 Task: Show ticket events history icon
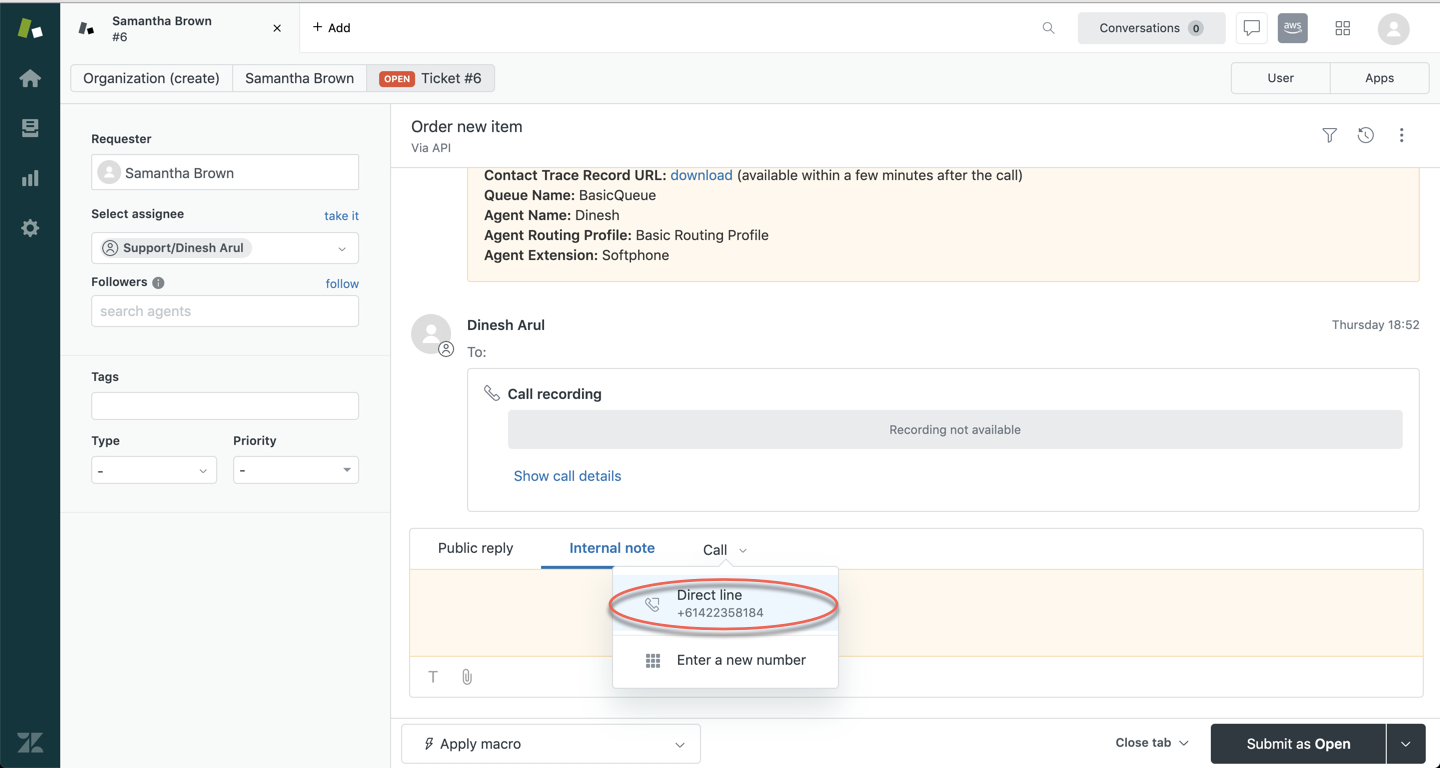[1365, 135]
